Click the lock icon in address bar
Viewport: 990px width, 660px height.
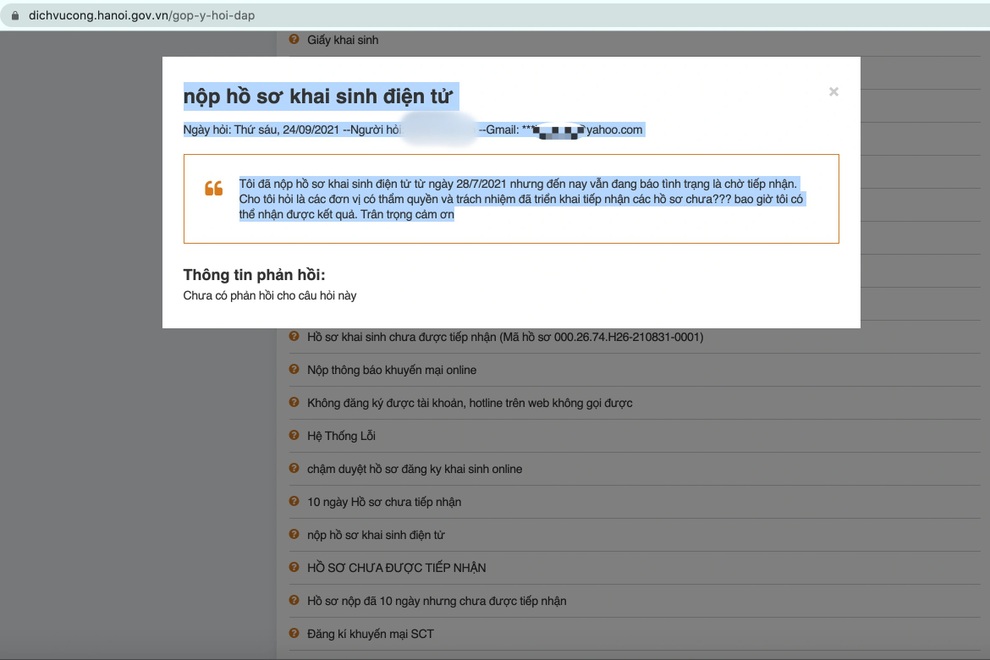[x=15, y=15]
